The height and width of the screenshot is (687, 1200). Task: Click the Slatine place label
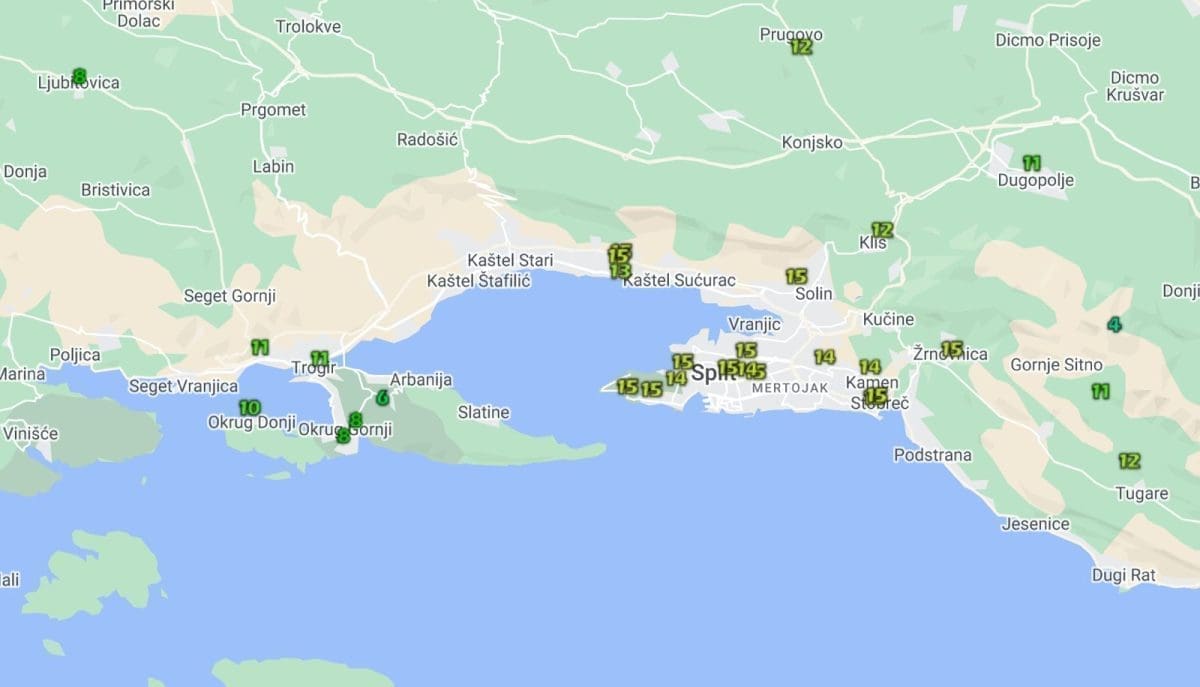pos(483,412)
